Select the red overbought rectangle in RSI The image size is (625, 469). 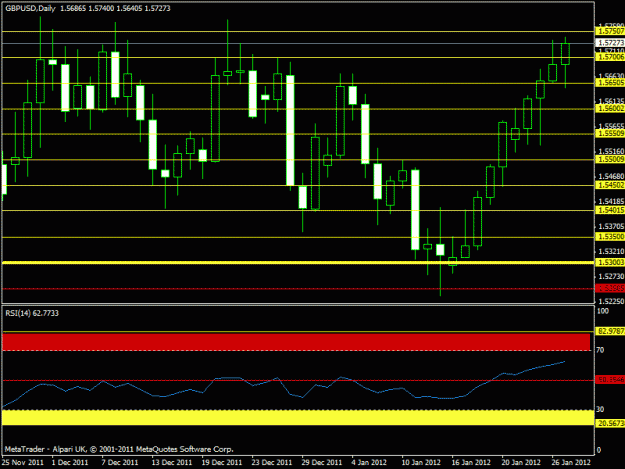tap(296, 342)
